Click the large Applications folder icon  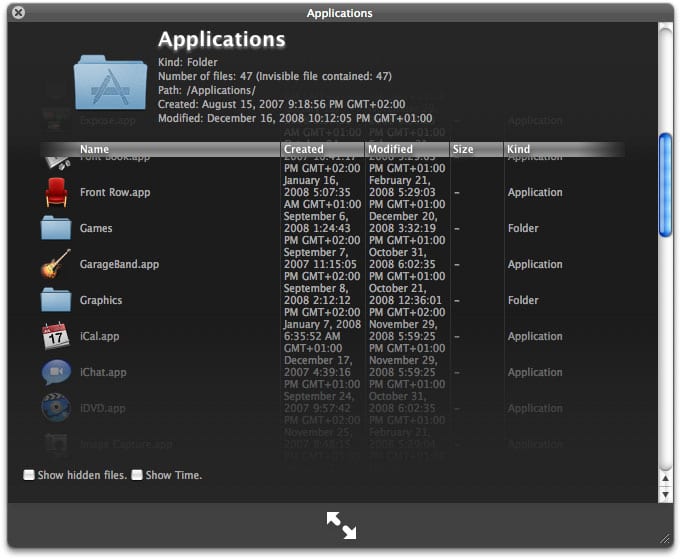110,83
